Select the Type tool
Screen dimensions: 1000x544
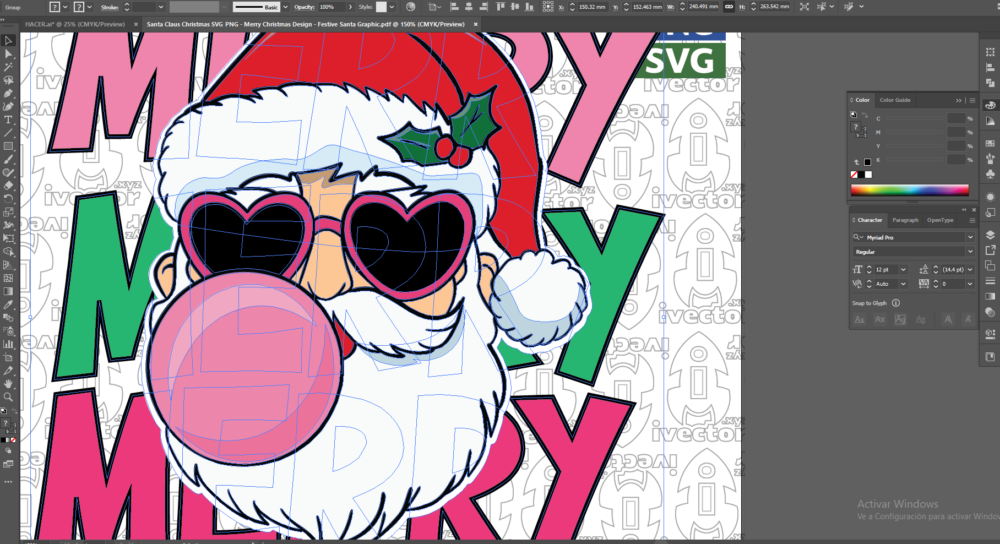pyautogui.click(x=8, y=120)
